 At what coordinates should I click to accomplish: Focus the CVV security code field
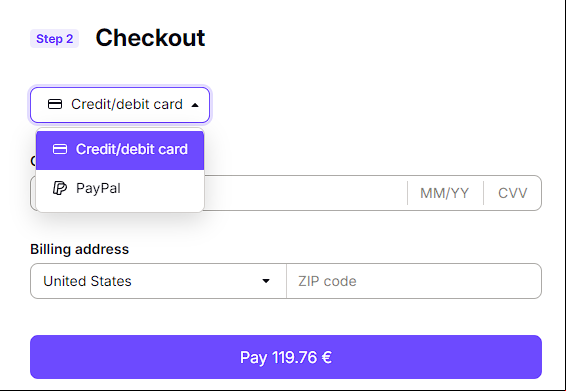coord(513,193)
